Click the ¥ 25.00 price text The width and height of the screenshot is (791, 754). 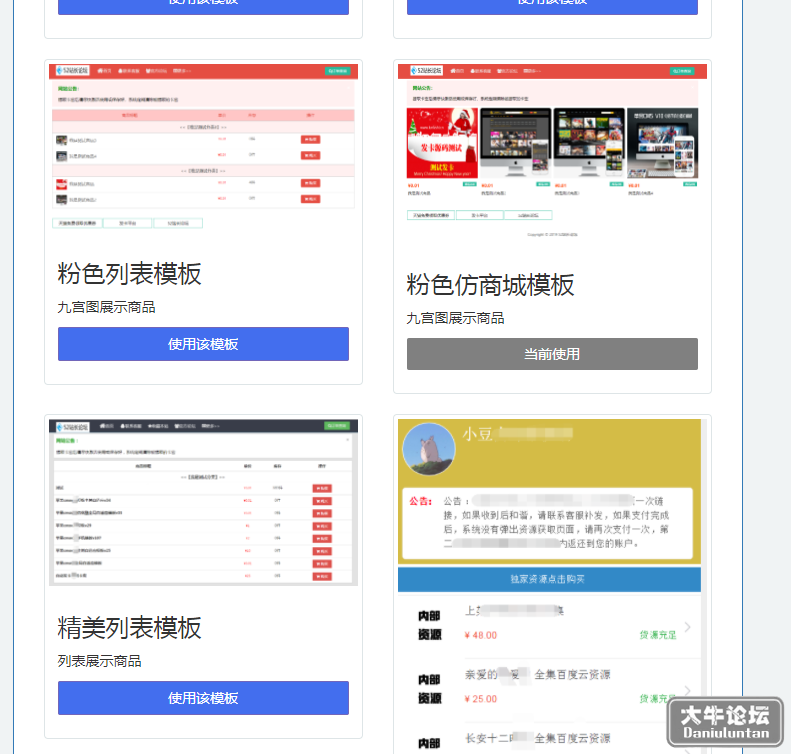(481, 699)
